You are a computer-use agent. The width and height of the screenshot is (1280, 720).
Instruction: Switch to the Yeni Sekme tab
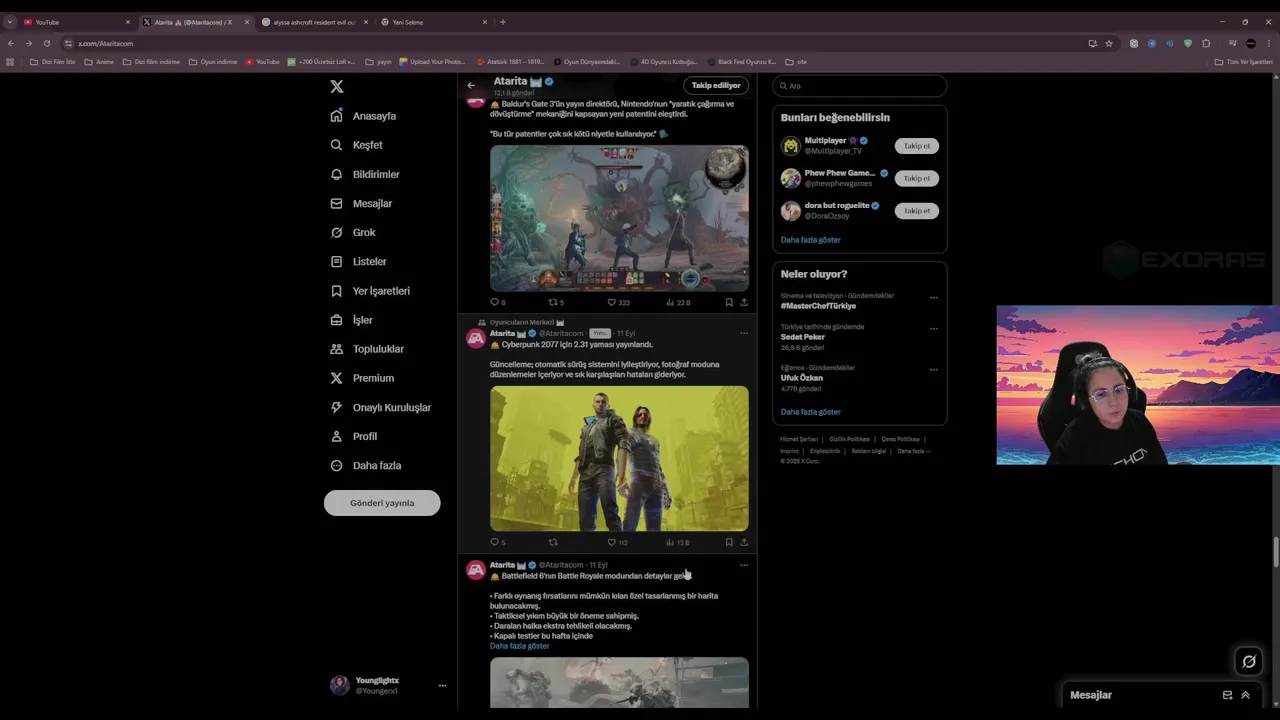pos(434,22)
